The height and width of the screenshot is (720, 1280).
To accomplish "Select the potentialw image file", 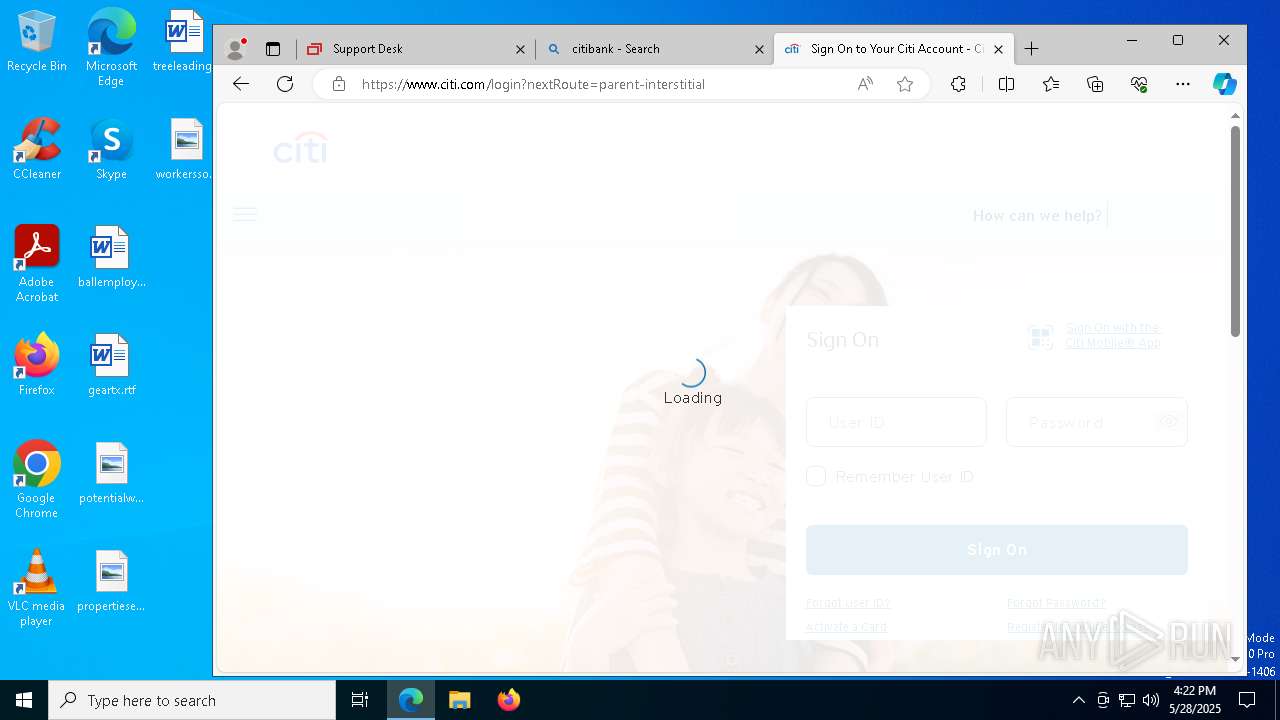I will [x=111, y=474].
